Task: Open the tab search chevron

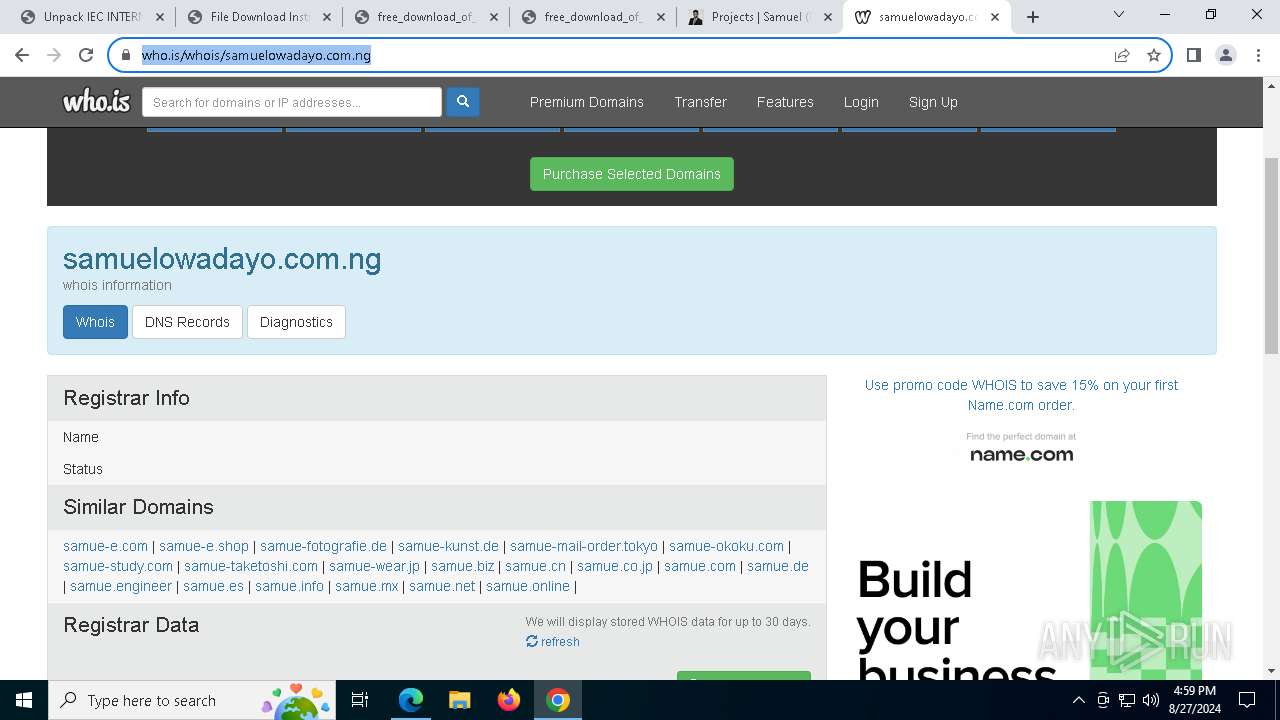Action: [1119, 15]
